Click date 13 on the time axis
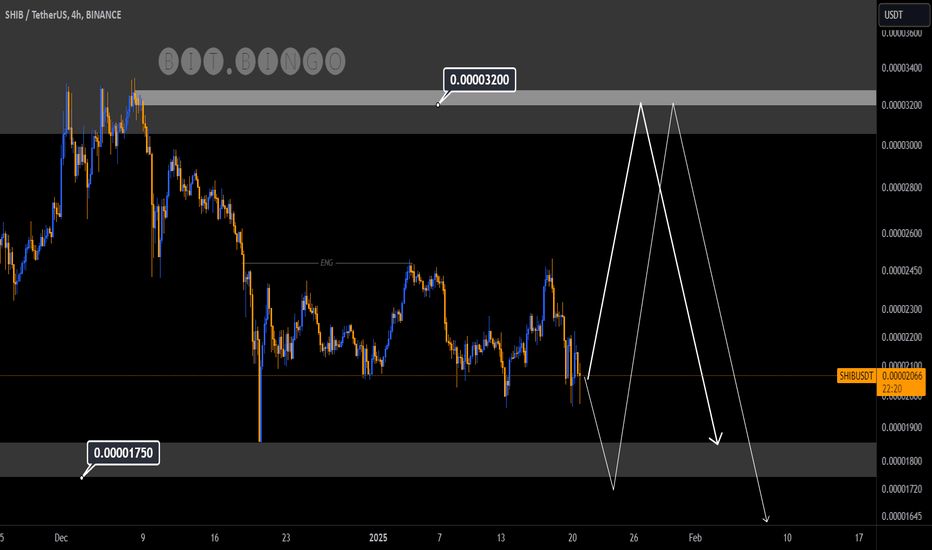Image resolution: width=932 pixels, height=550 pixels. click(x=501, y=538)
